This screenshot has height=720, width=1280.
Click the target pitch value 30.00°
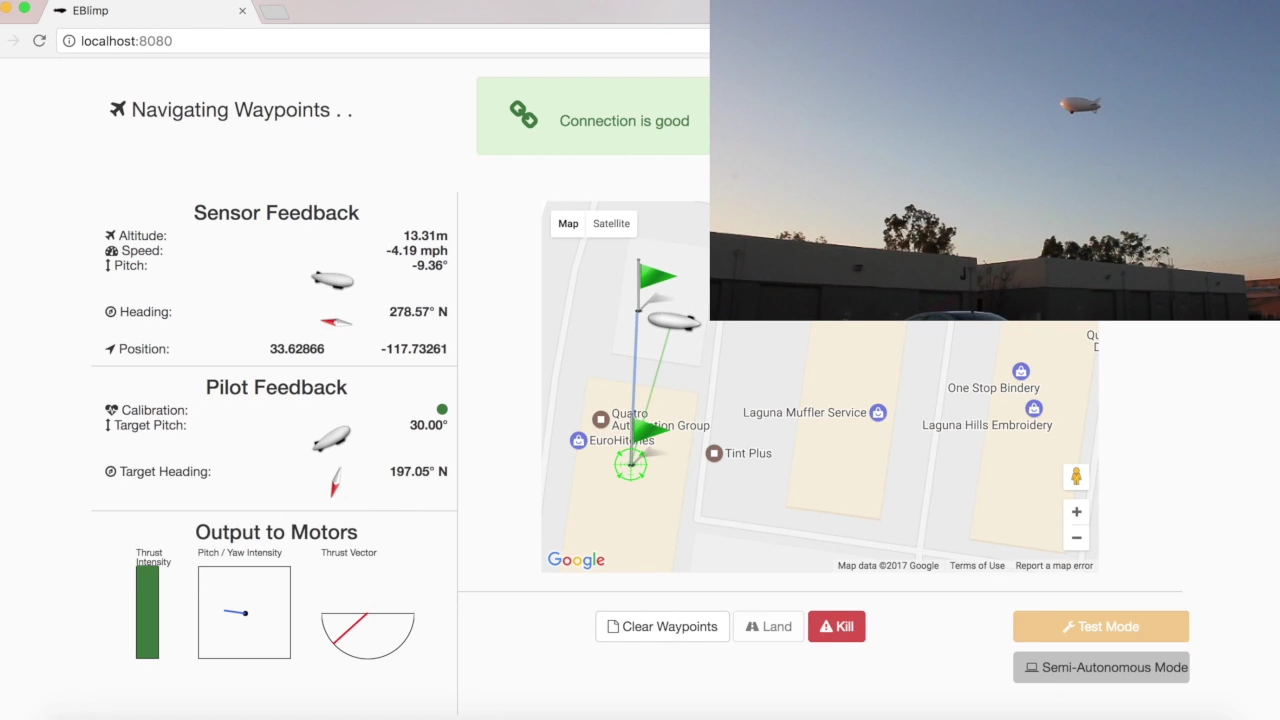428,425
